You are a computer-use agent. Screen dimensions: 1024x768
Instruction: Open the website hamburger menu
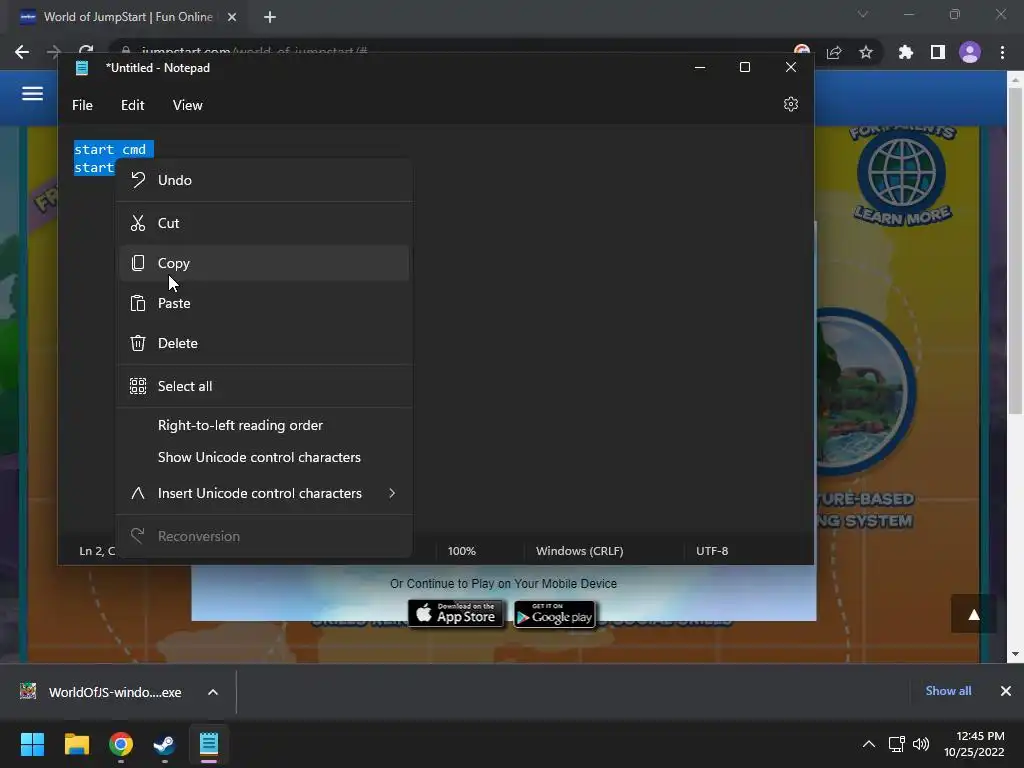point(33,94)
